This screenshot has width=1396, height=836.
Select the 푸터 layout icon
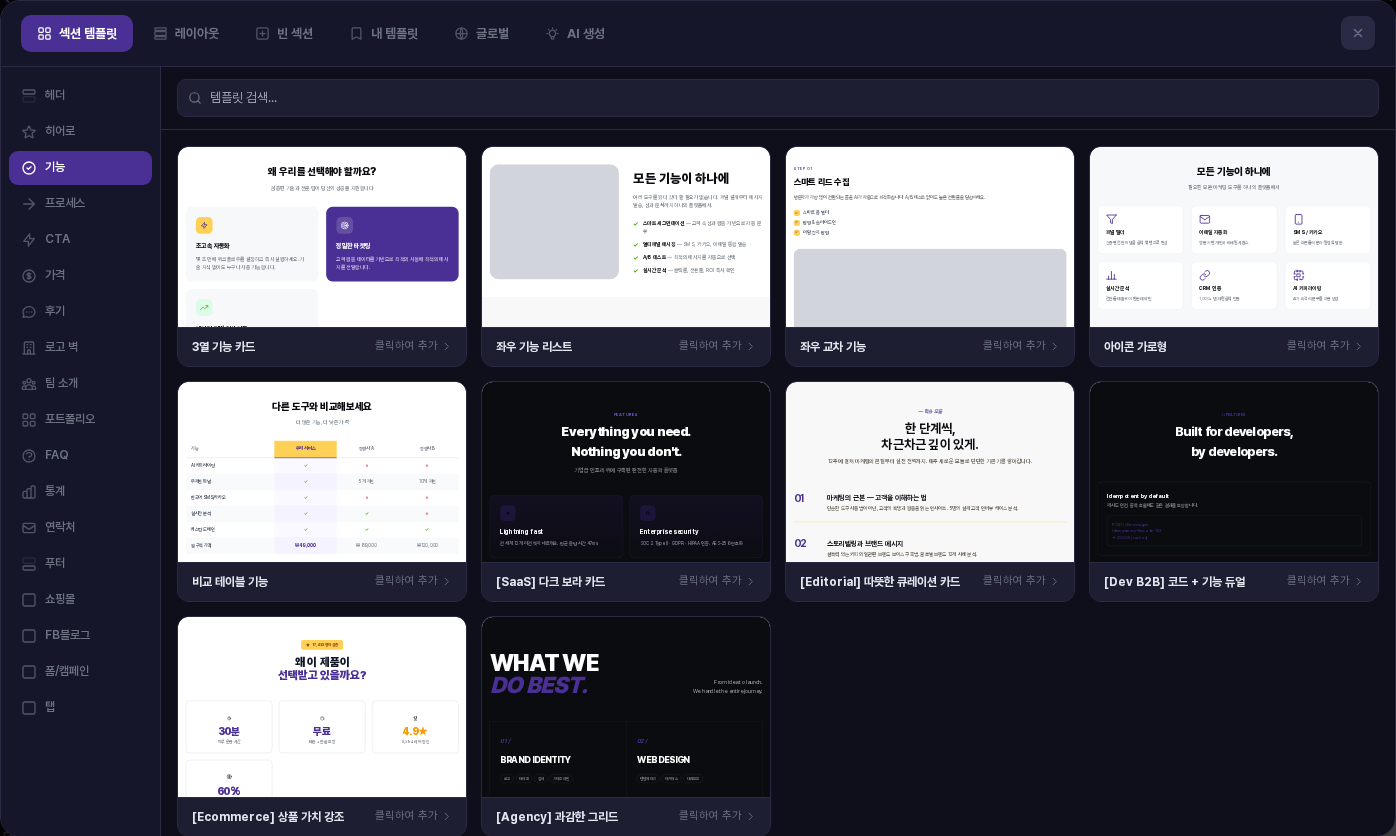pos(29,563)
